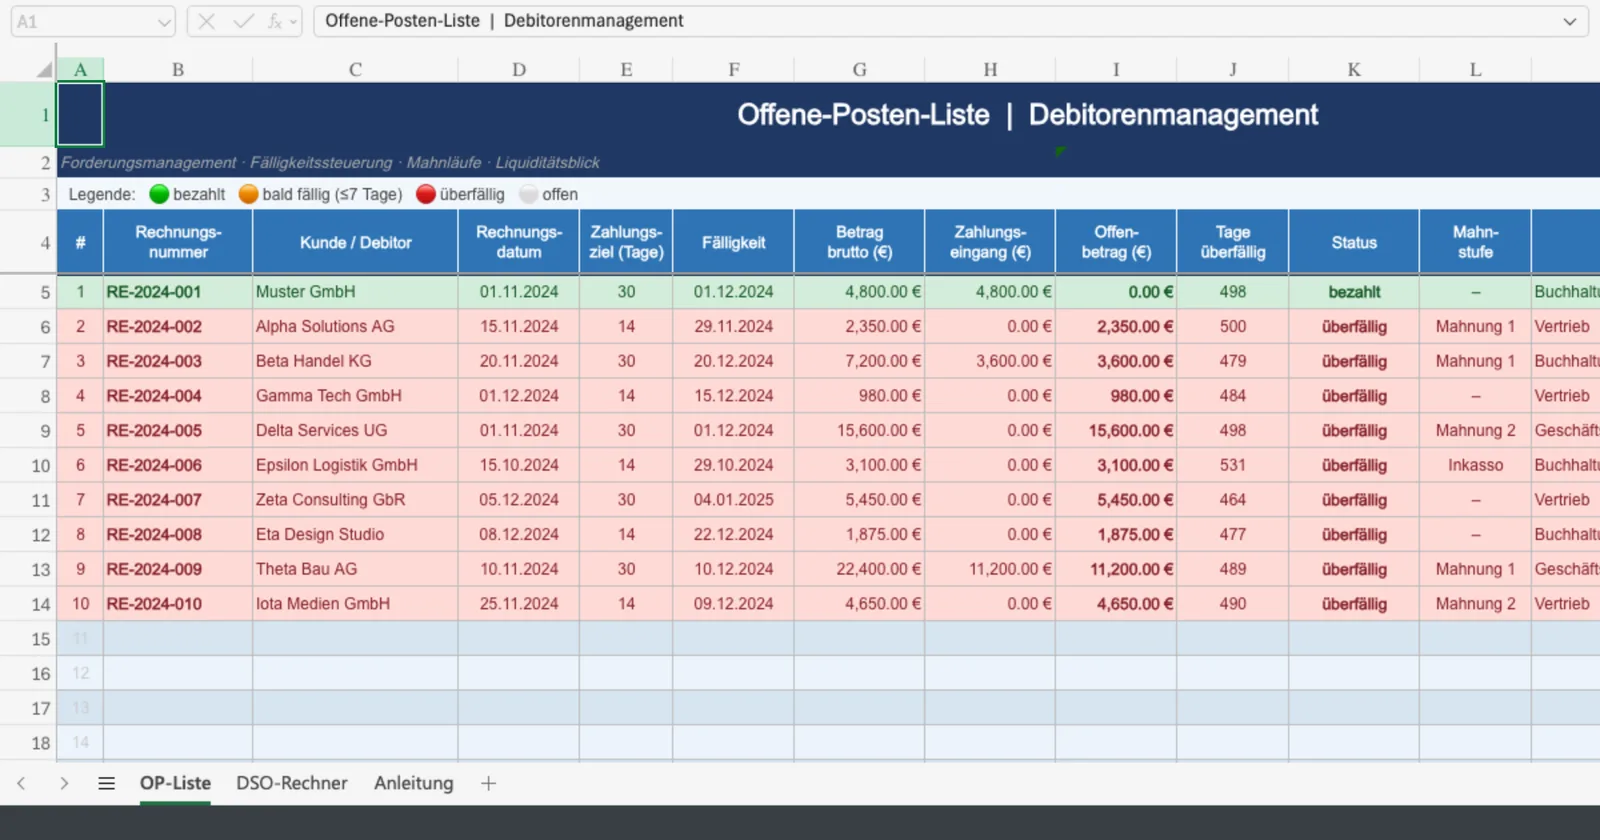Select cell Epsilon Logistik GmbH
Image resolution: width=1600 pixels, height=840 pixels.
pos(355,465)
